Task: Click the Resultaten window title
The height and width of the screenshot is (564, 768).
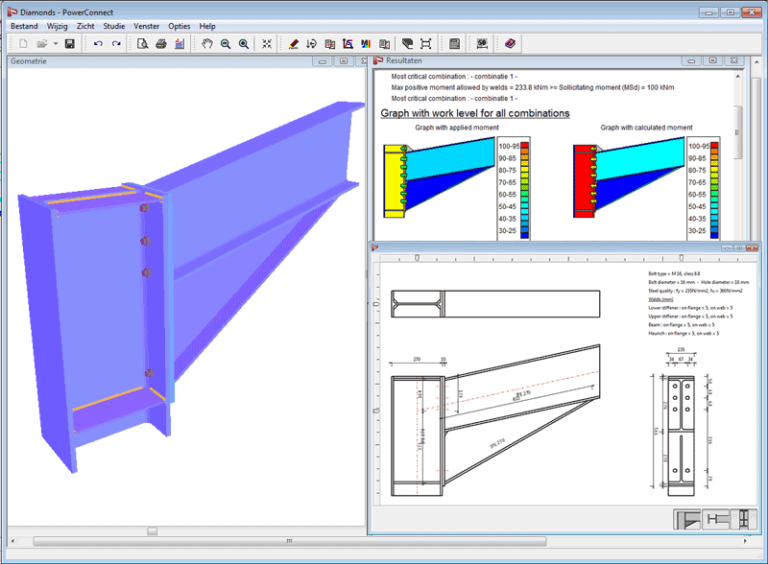Action: point(404,61)
